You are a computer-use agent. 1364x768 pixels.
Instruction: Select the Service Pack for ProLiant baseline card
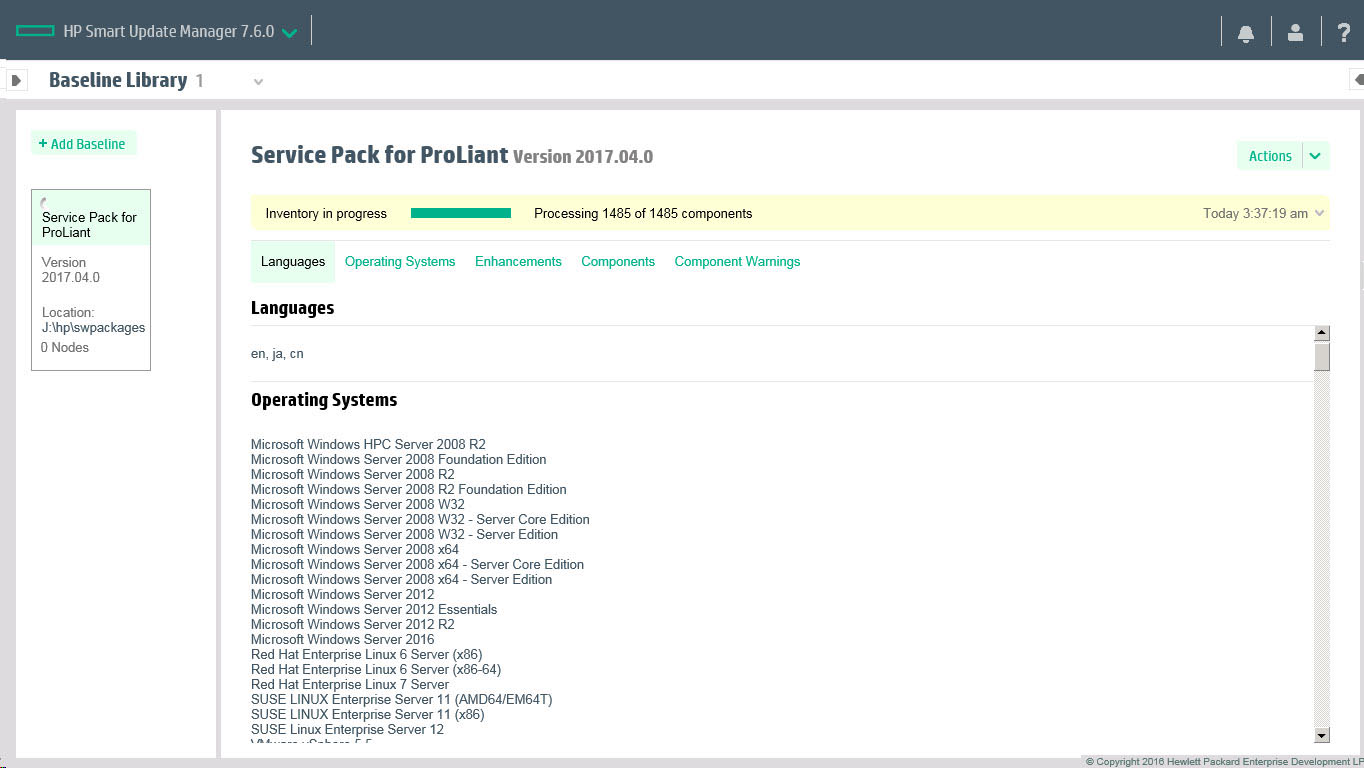point(91,280)
